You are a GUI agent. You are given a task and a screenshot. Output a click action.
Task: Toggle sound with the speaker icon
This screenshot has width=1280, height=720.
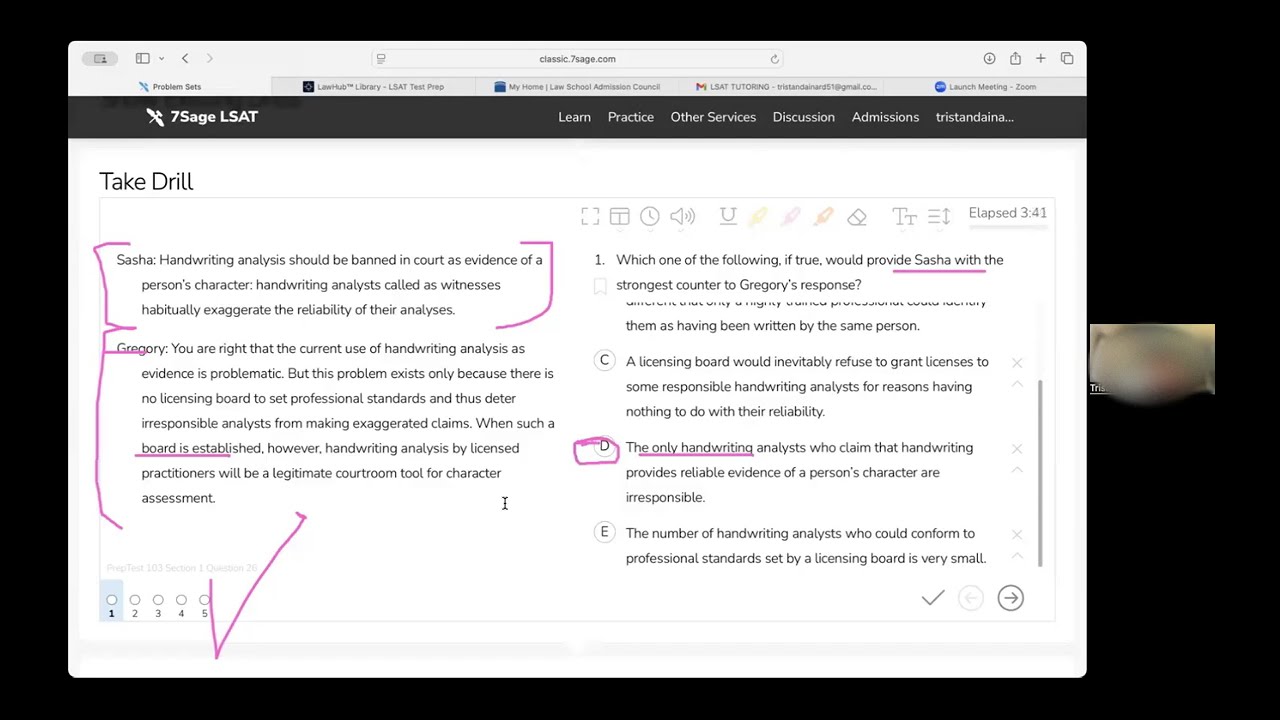tap(683, 217)
